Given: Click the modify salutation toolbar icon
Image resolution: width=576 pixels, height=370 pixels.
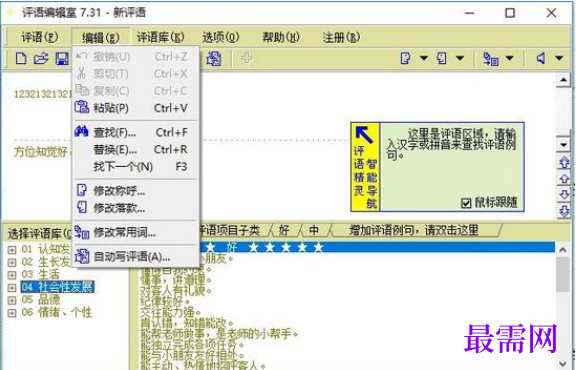Looking at the screenshot, I should point(405,58).
